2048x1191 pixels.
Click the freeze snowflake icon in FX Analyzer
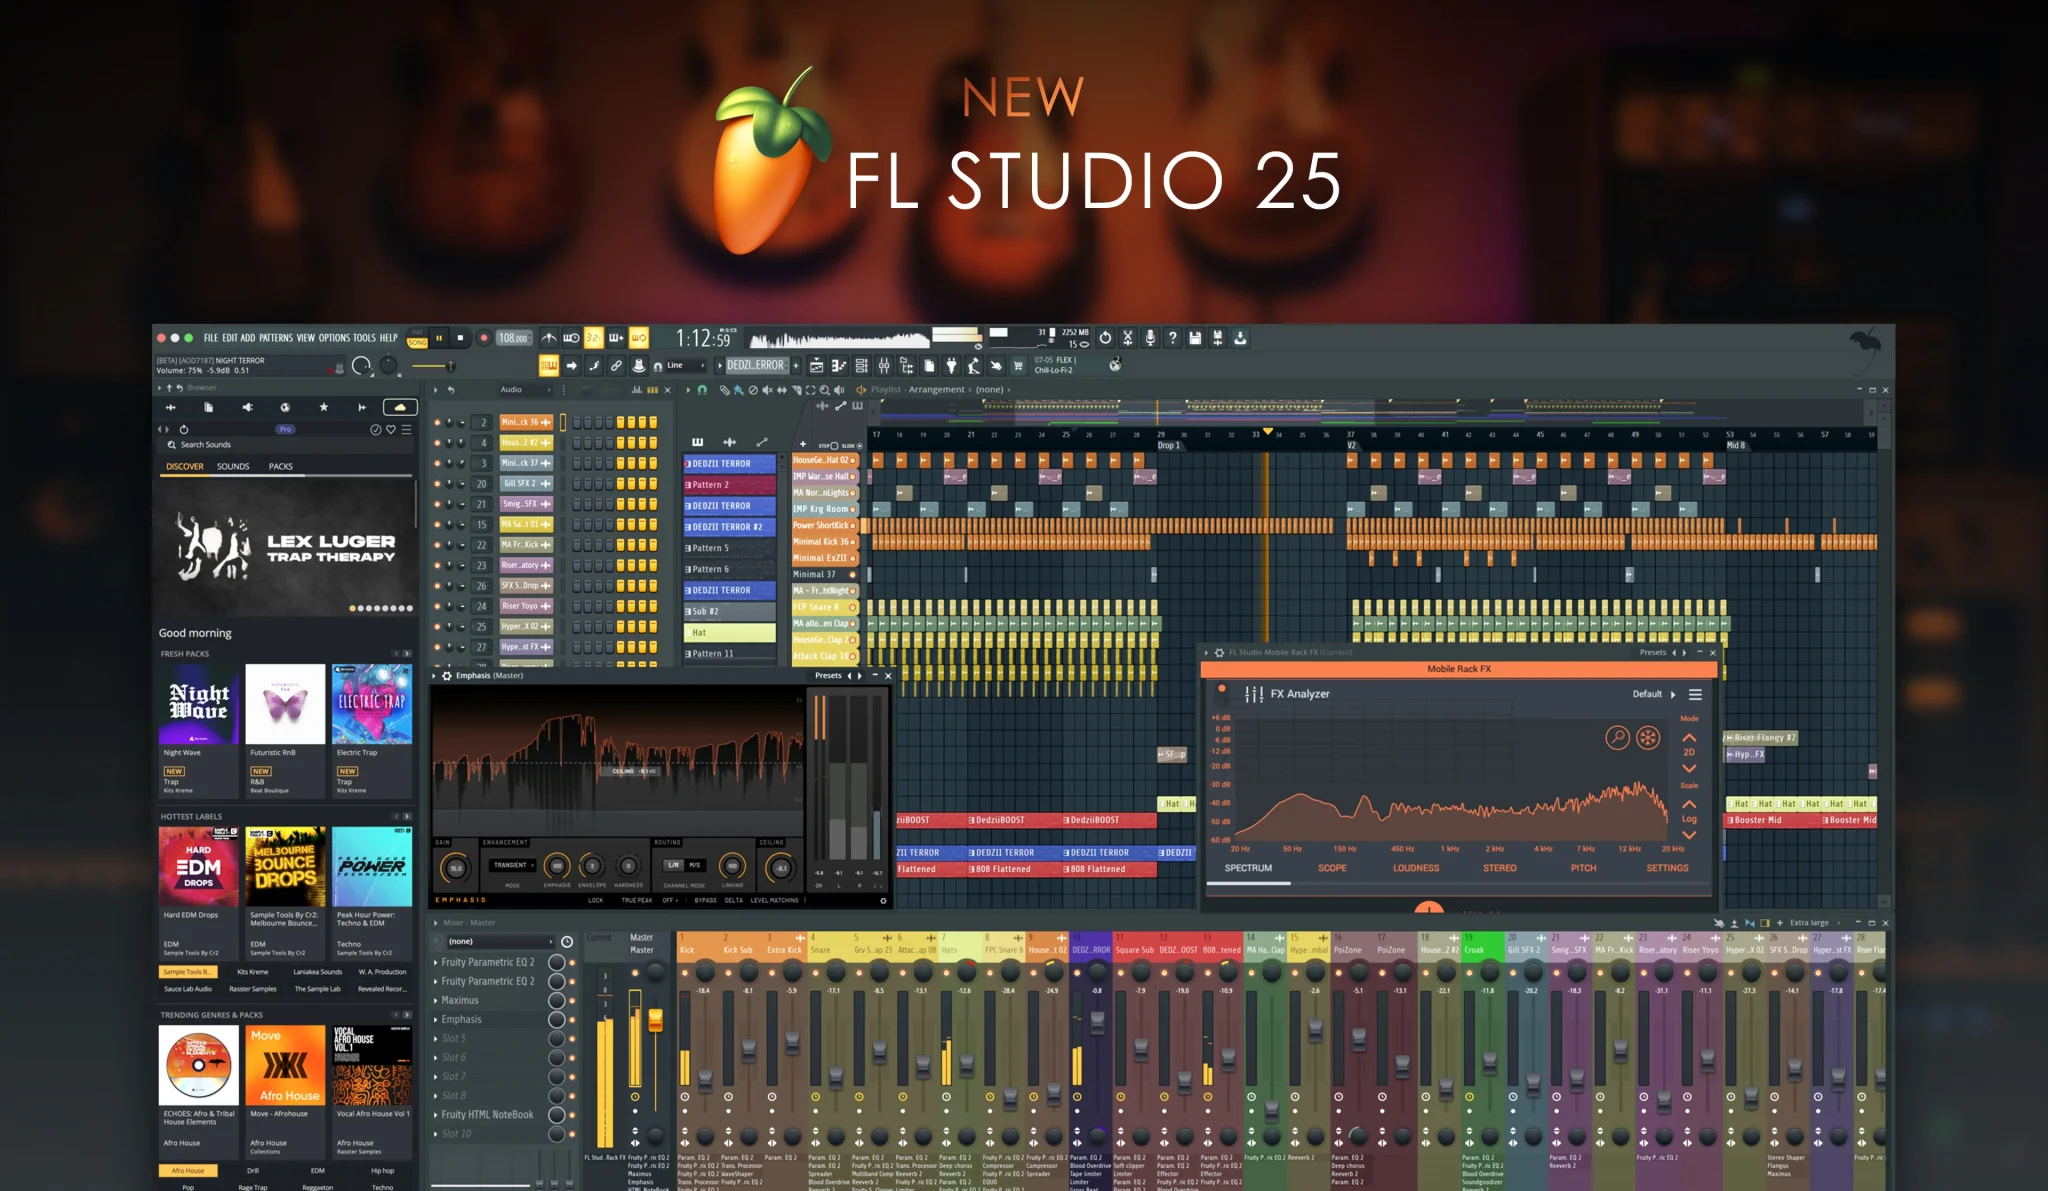coord(1648,738)
